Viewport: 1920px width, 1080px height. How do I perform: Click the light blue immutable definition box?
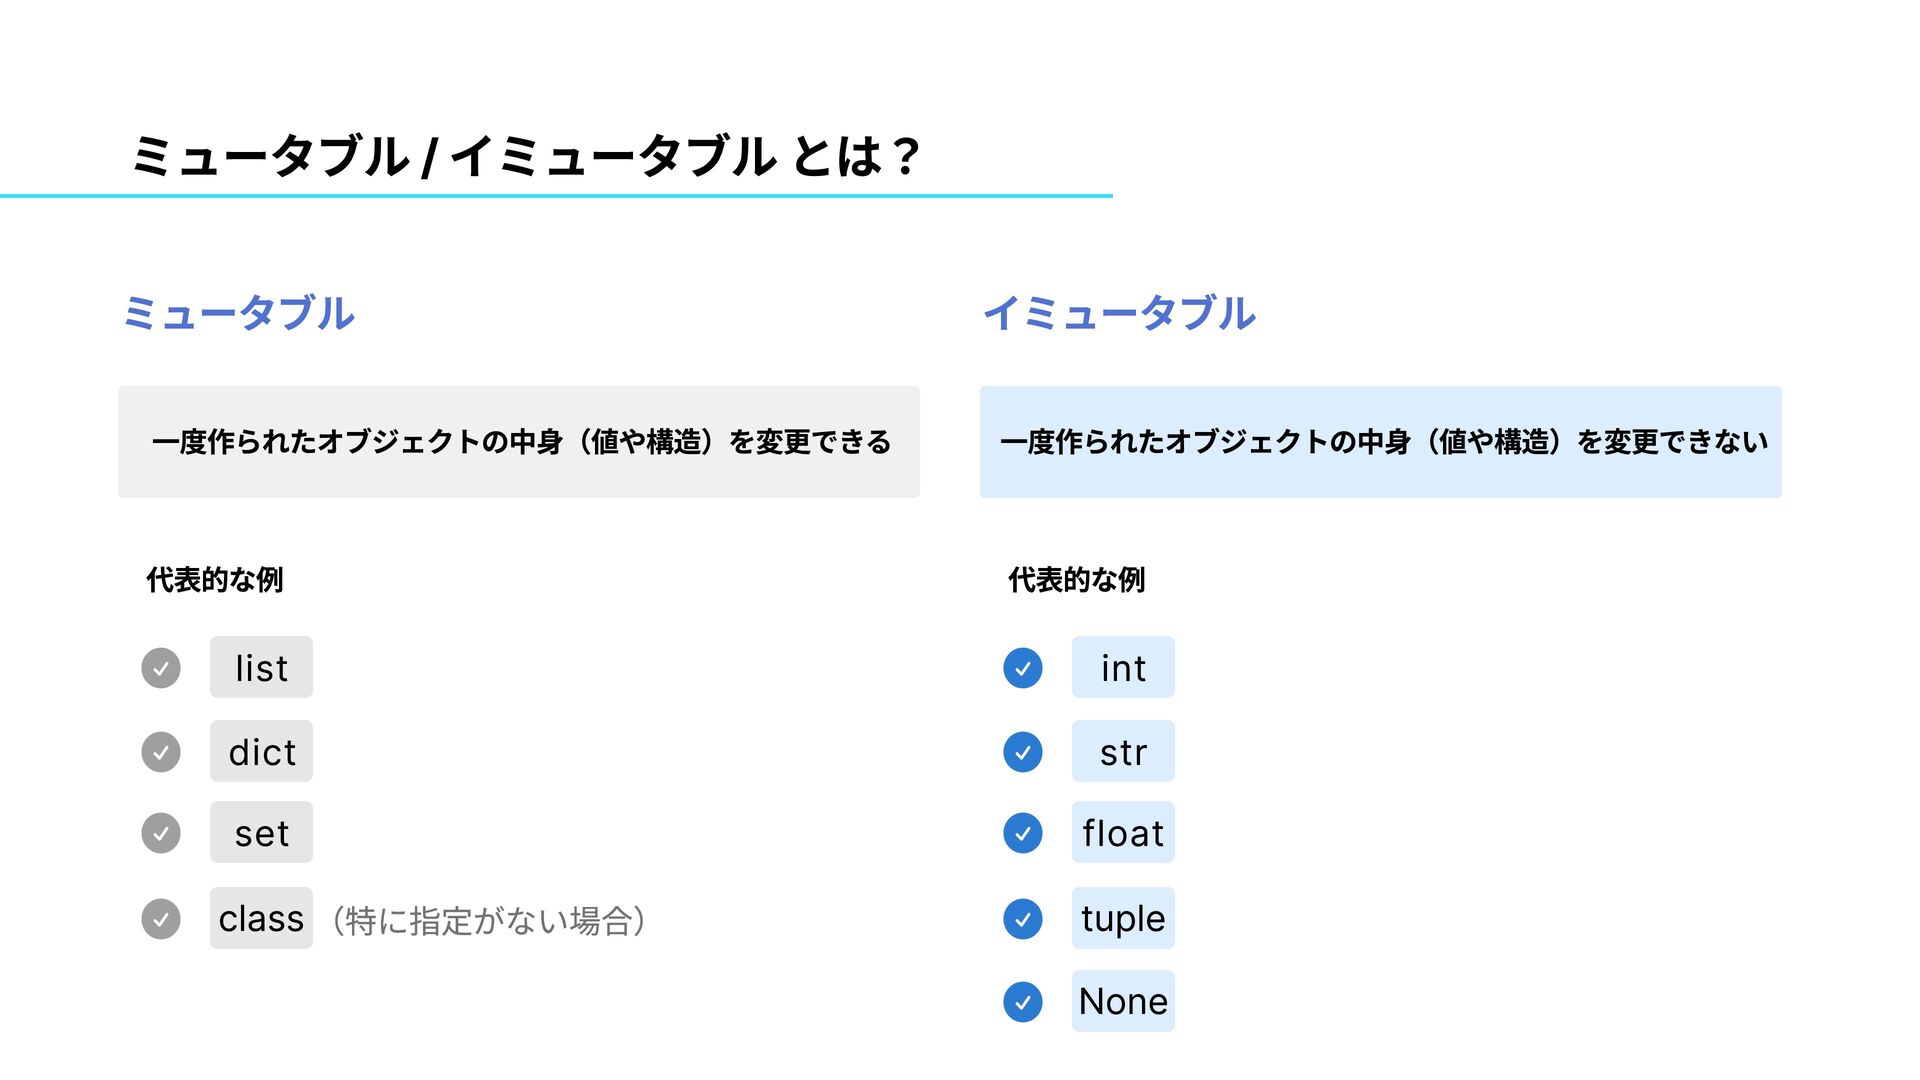(1381, 442)
